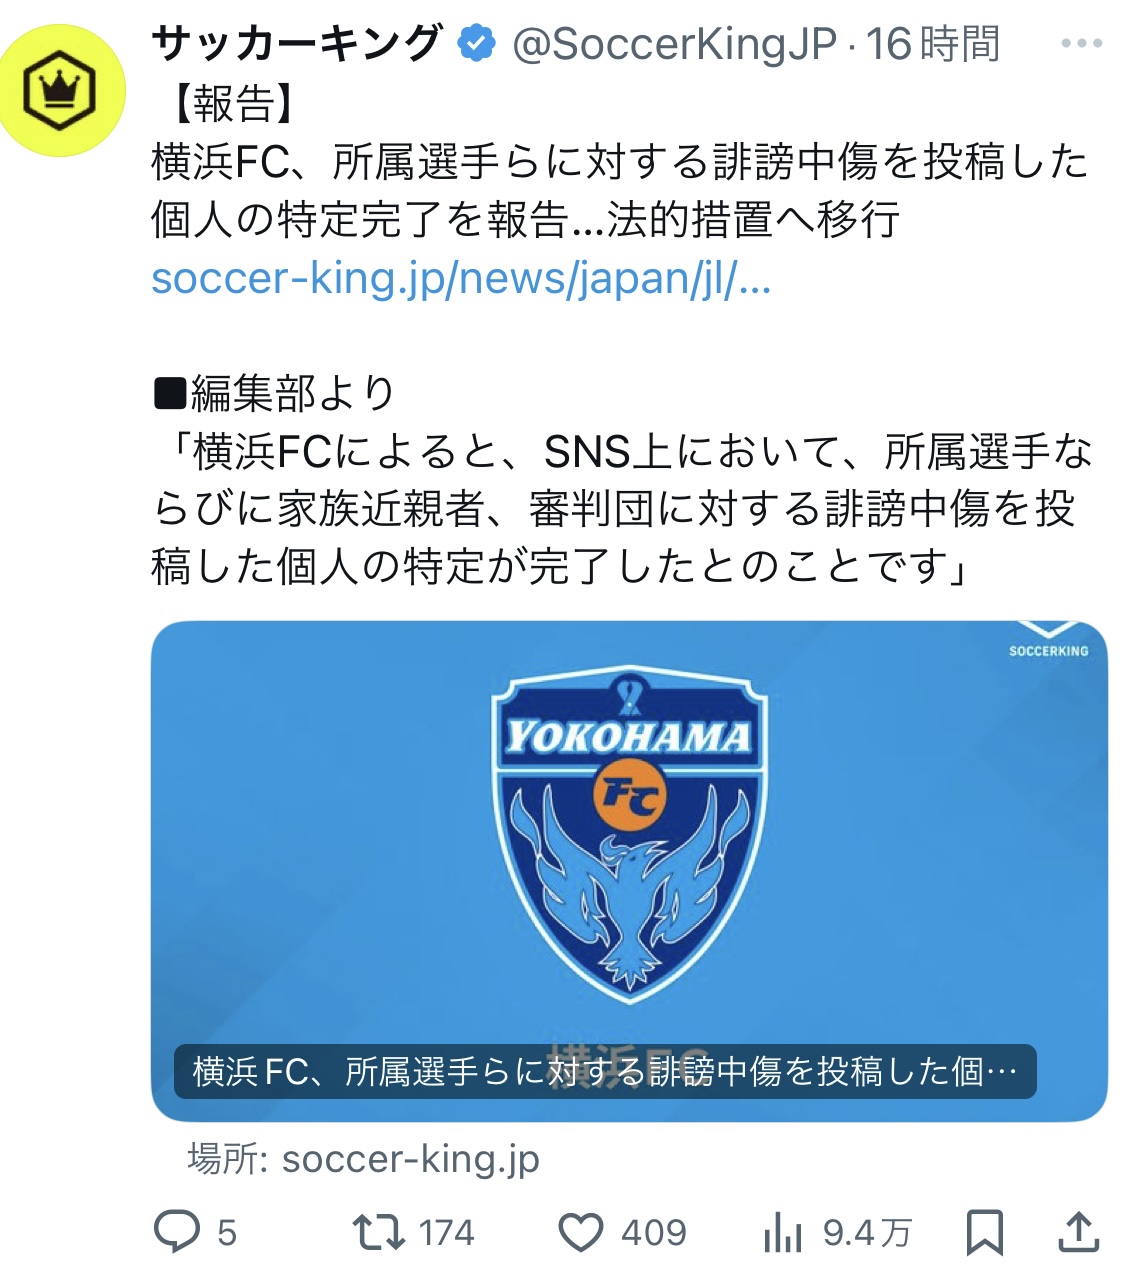Open the share upload icon
The image size is (1125, 1278).
click(x=1079, y=1231)
